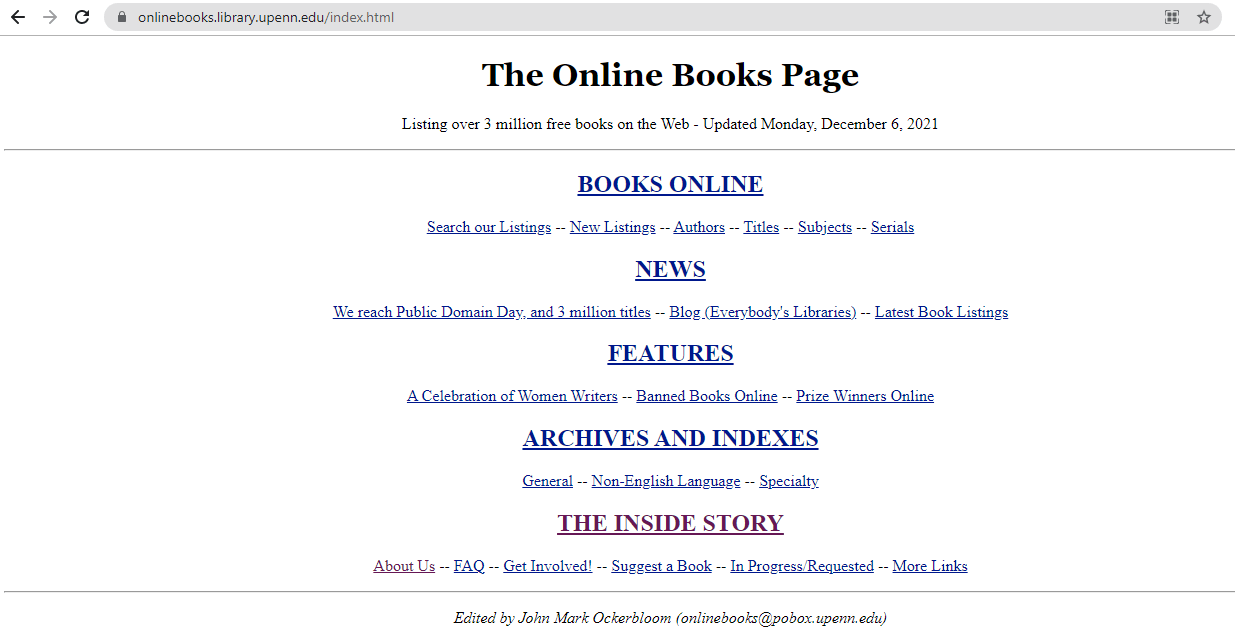This screenshot has height=628, width=1235.
Task: Open the Serials link
Action: point(892,227)
